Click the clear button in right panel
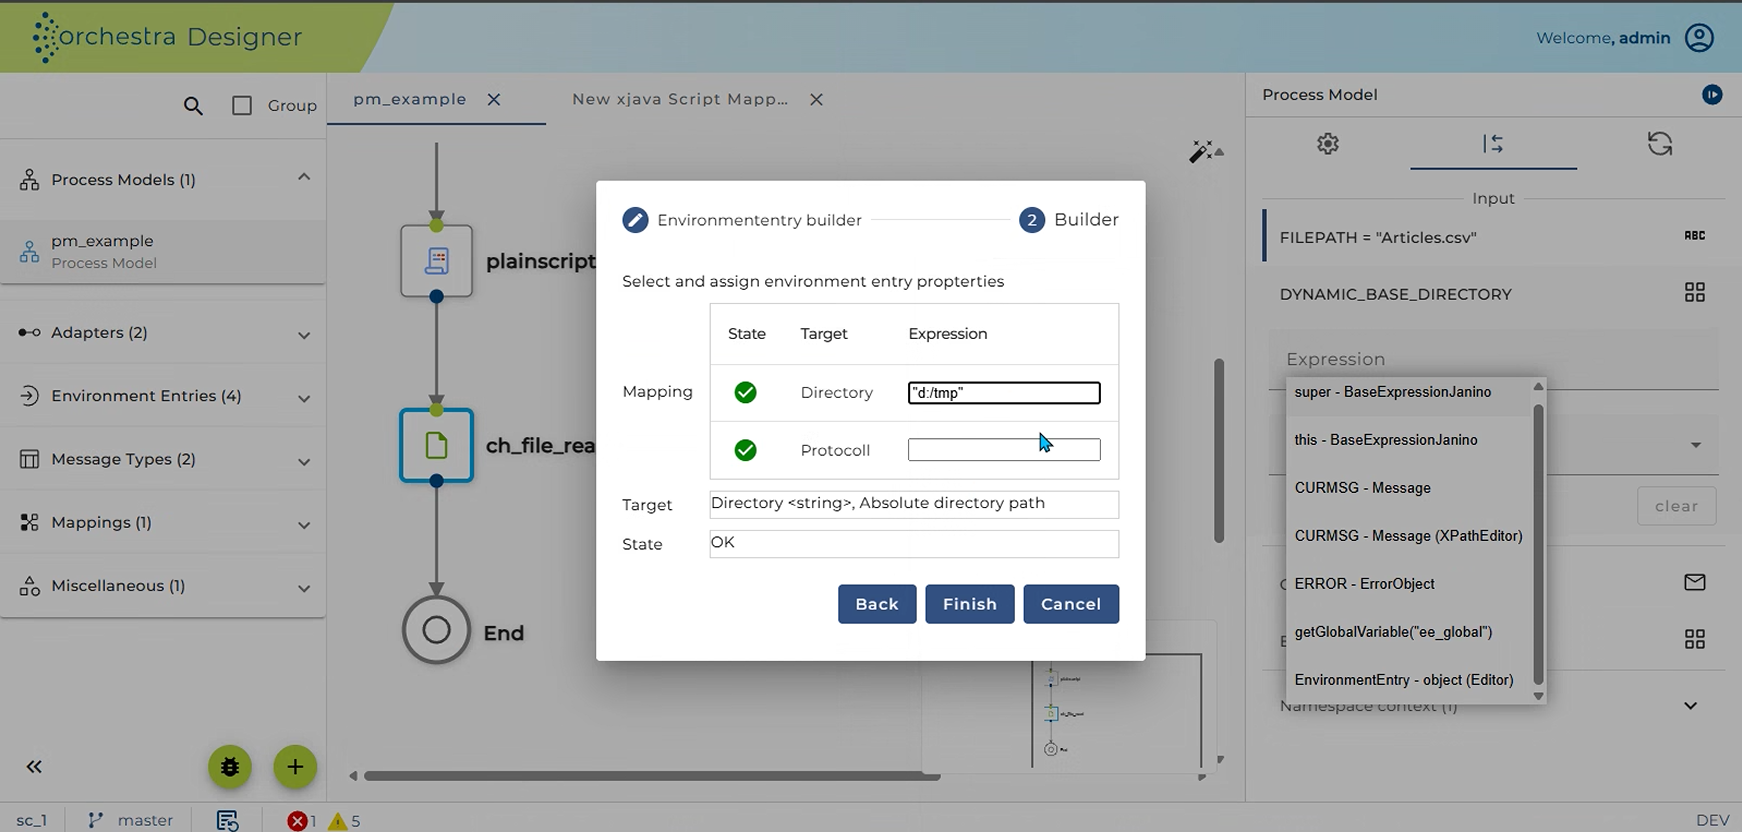 [x=1676, y=506]
